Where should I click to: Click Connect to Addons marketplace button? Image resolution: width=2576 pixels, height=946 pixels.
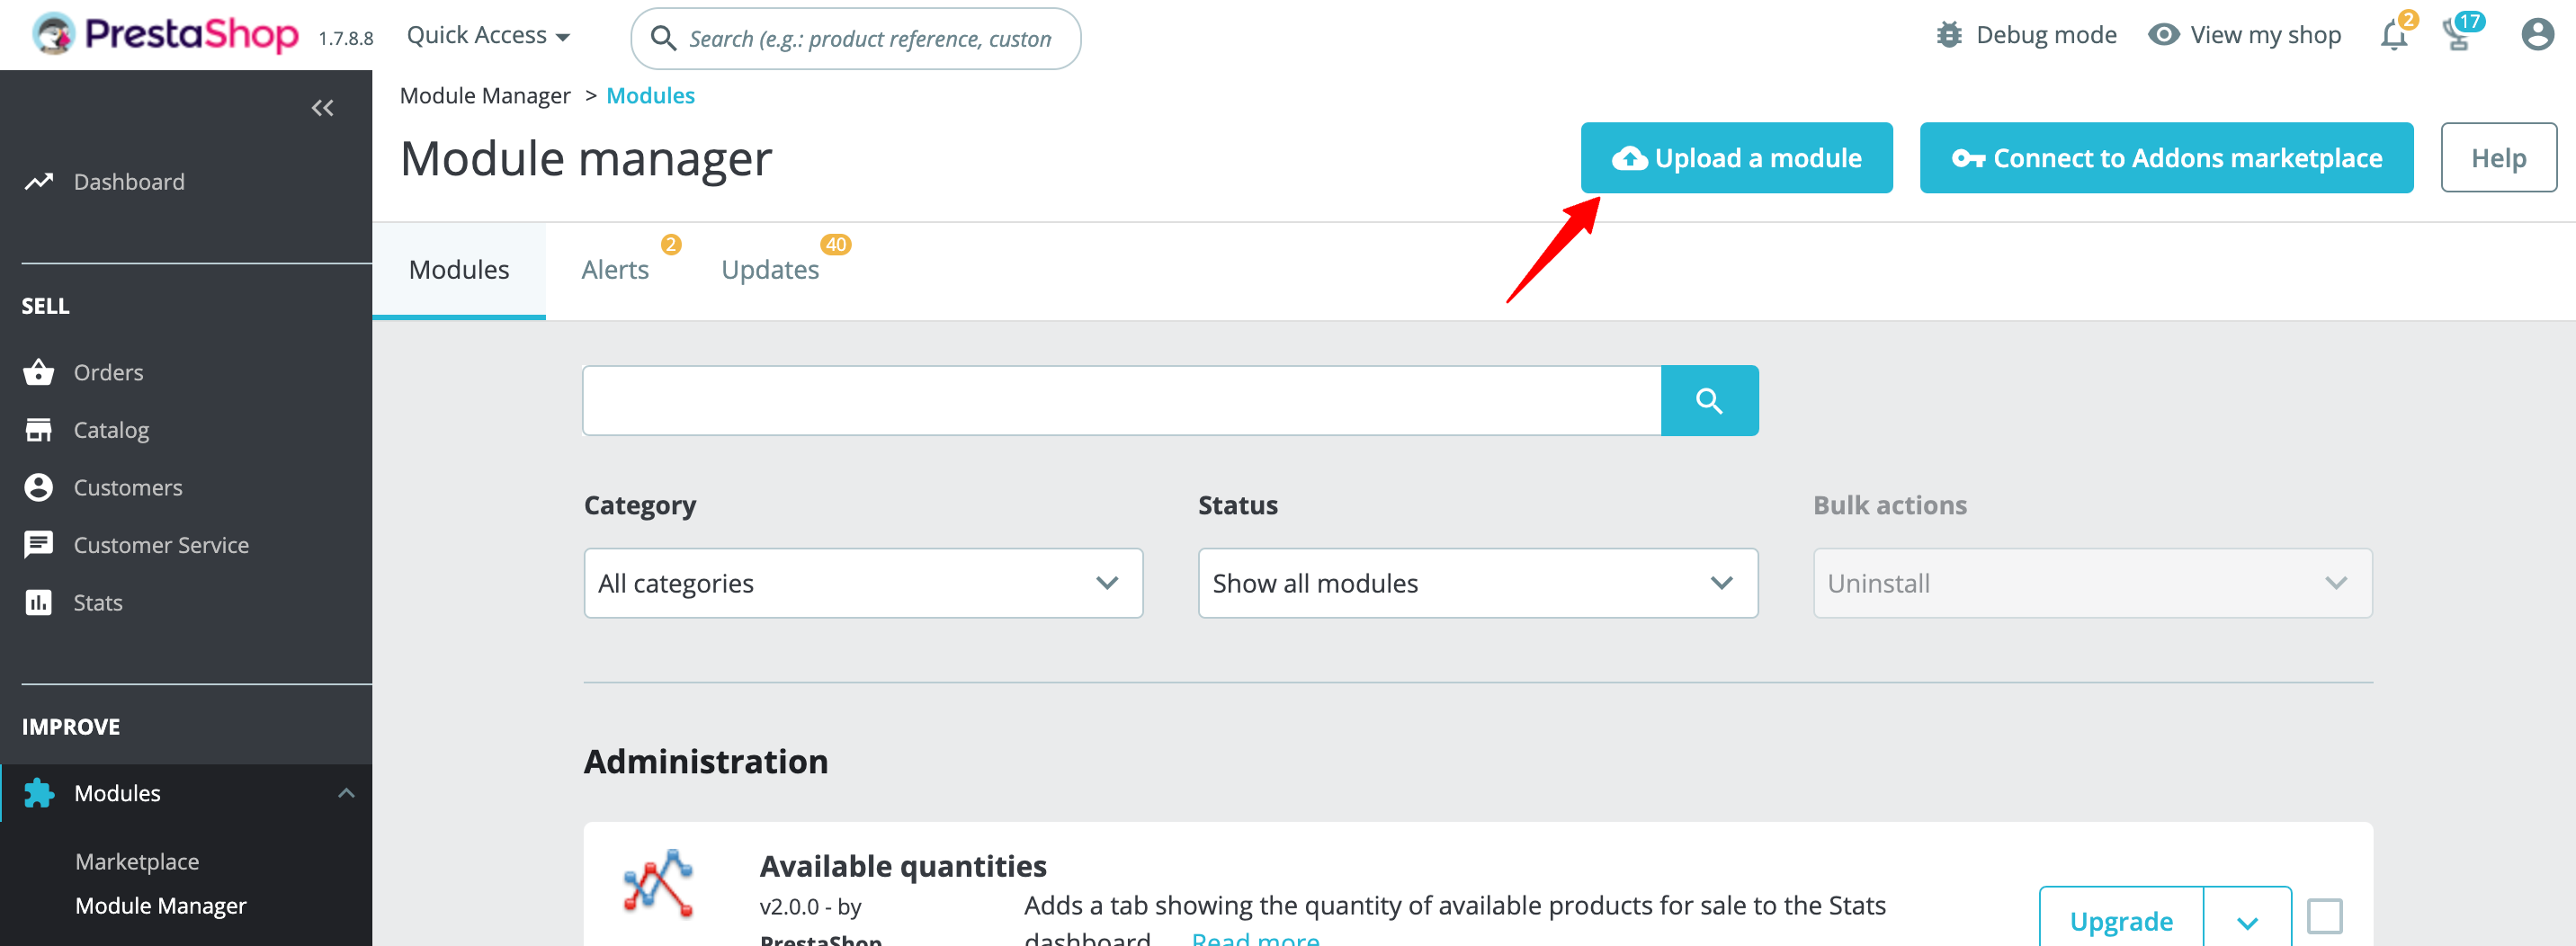point(2166,158)
